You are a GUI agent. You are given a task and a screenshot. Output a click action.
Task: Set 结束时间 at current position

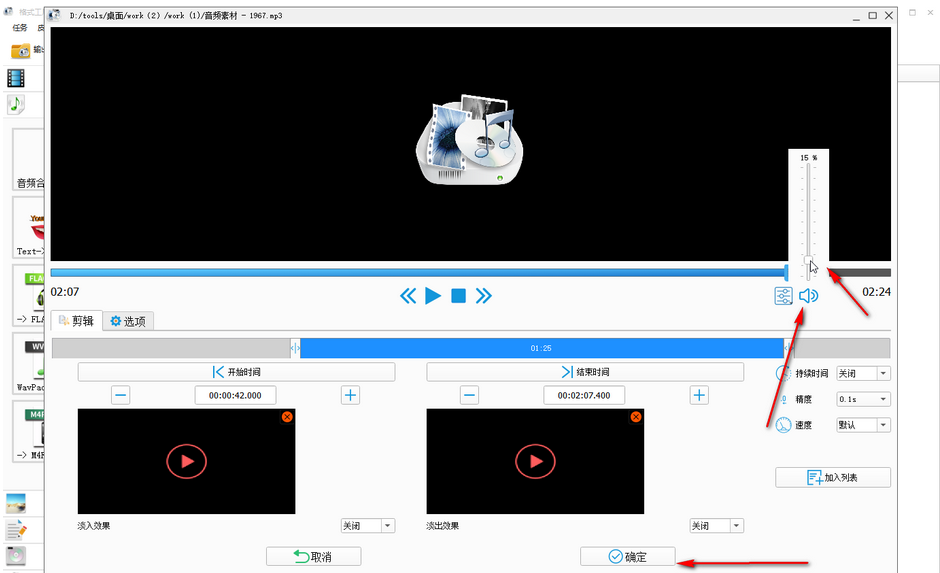585,372
